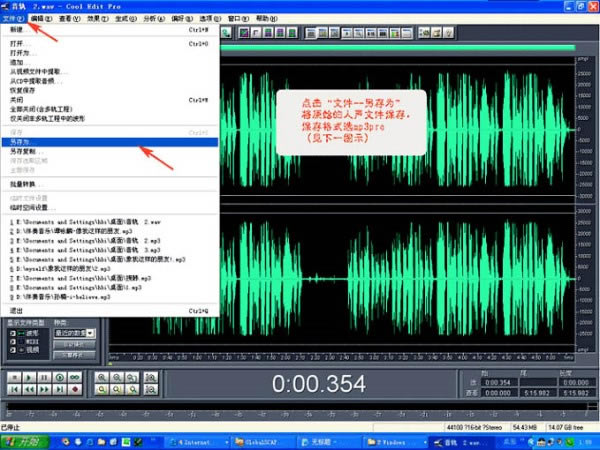
Task: Click the Zoom Out Full icon
Action: coord(132,377)
